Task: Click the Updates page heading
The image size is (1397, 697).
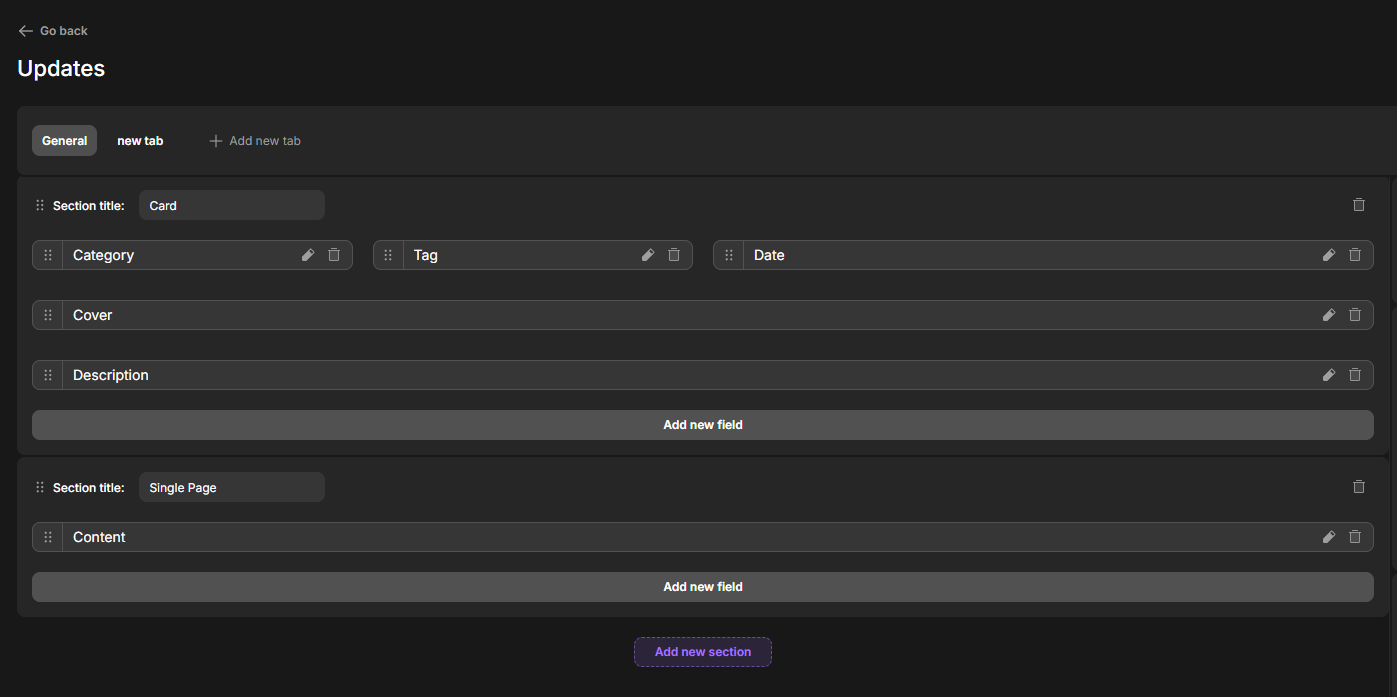Action: (61, 68)
